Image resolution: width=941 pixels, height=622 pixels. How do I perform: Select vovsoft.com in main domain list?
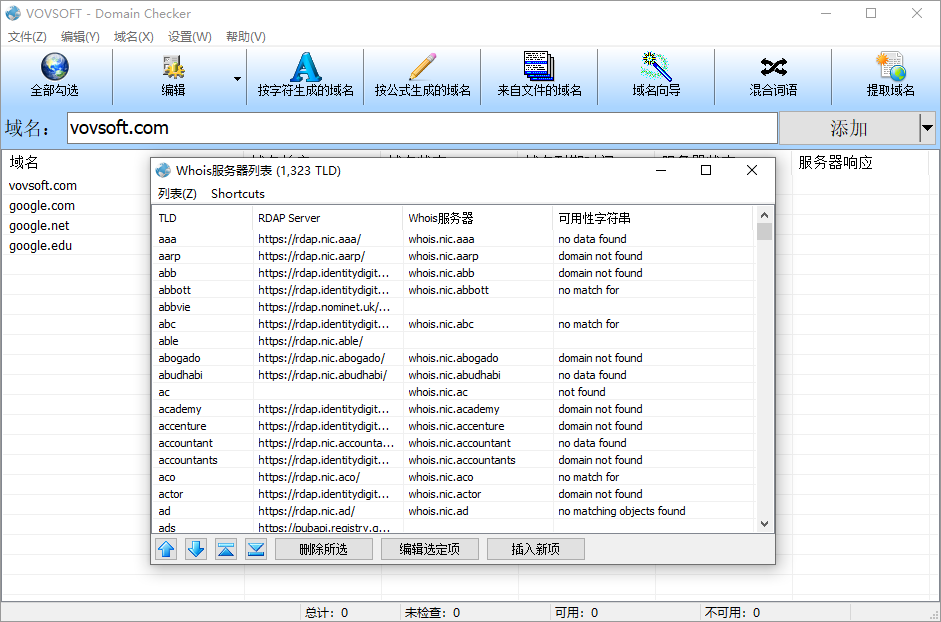43,186
